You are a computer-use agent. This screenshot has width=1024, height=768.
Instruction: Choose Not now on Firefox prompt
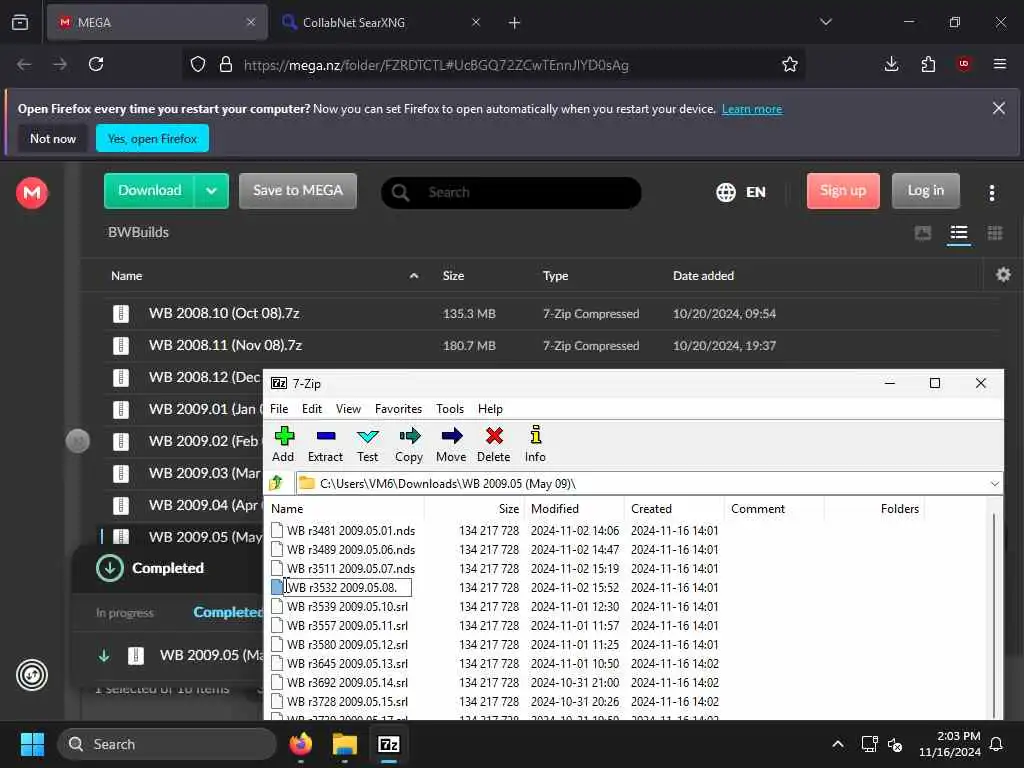53,138
